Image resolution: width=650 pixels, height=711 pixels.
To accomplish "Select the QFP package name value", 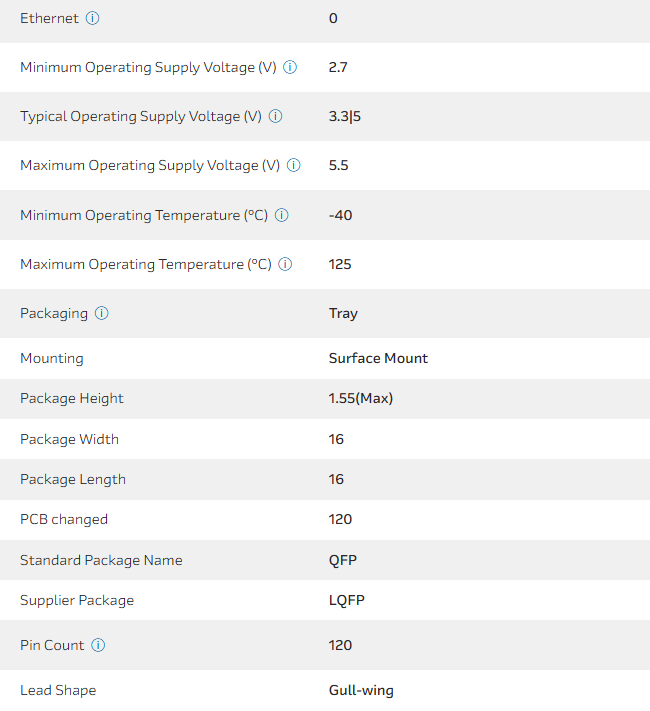I will coord(343,560).
